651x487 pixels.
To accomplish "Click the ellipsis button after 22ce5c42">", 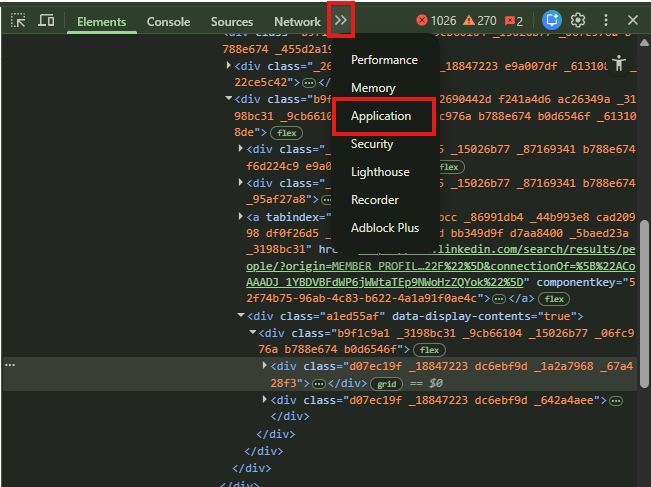I will pos(309,83).
